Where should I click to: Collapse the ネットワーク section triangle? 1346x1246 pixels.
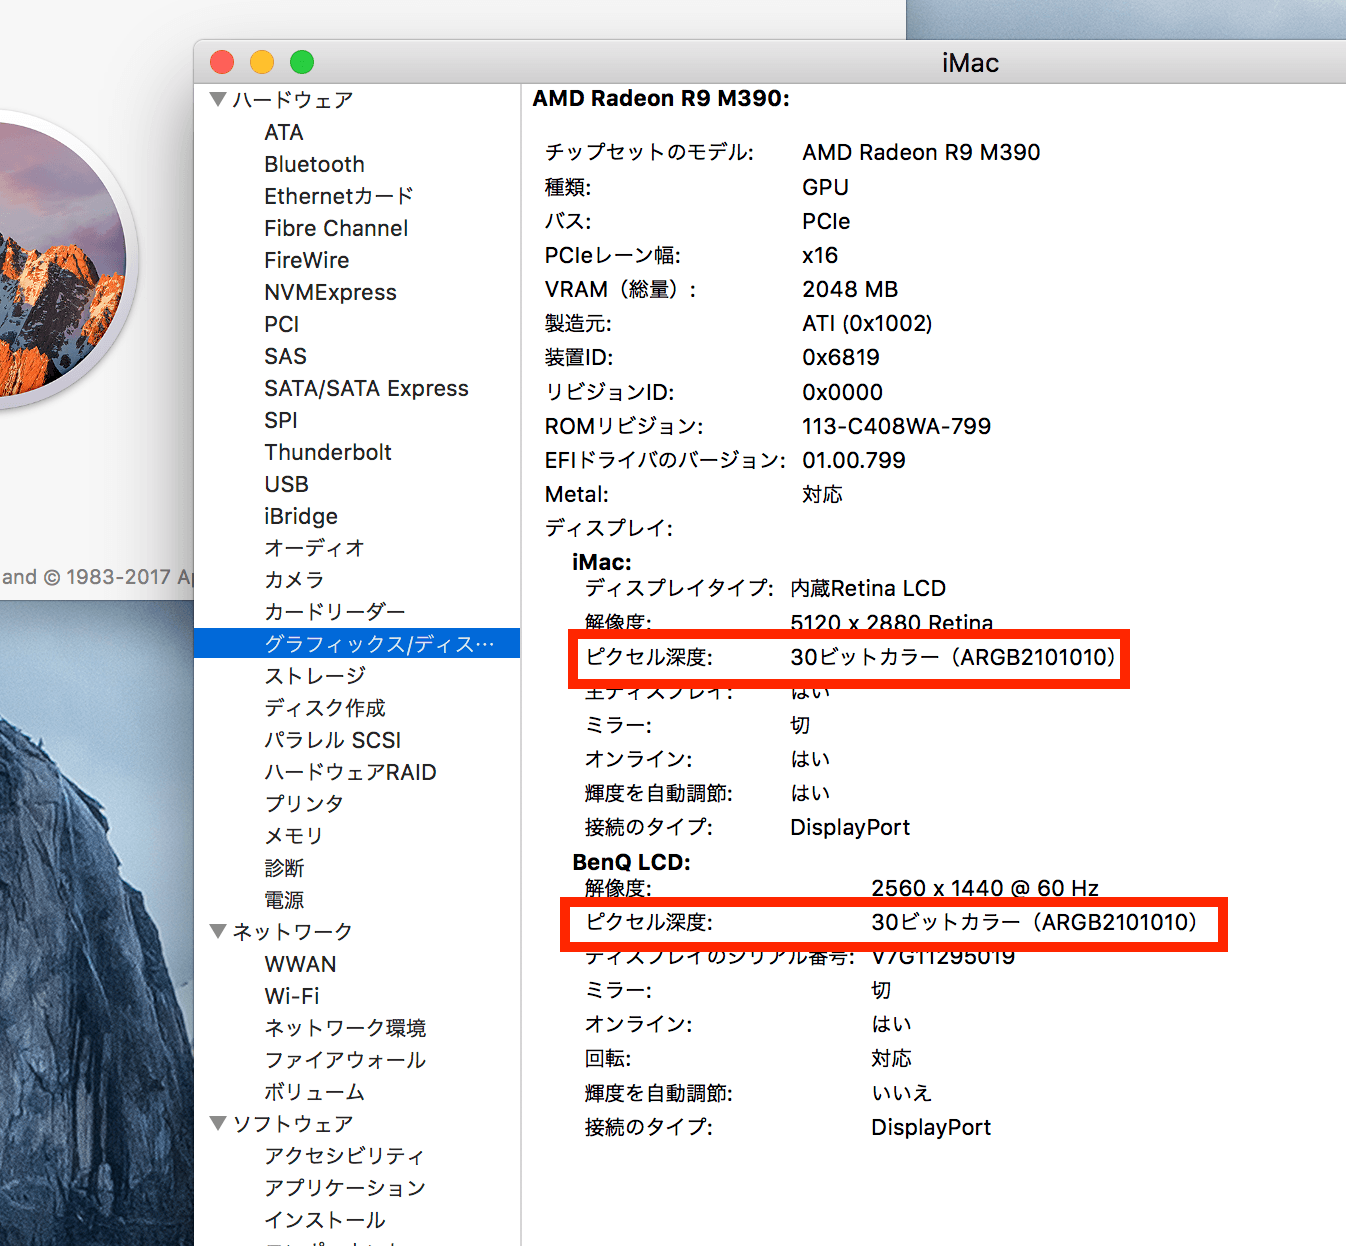click(x=218, y=931)
